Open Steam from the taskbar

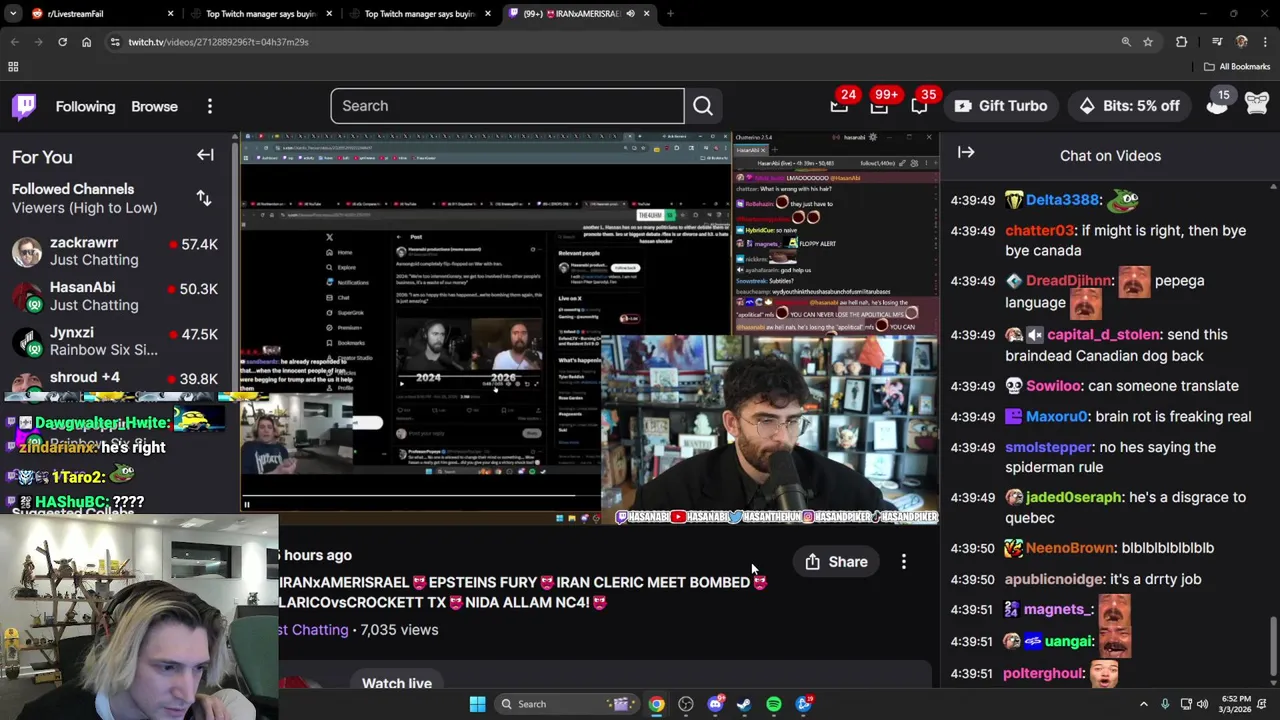[744, 704]
